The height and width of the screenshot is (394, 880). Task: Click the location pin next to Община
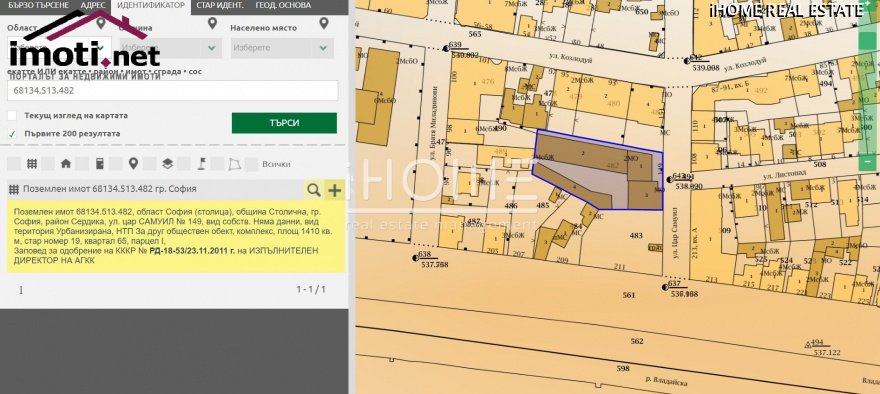click(212, 23)
